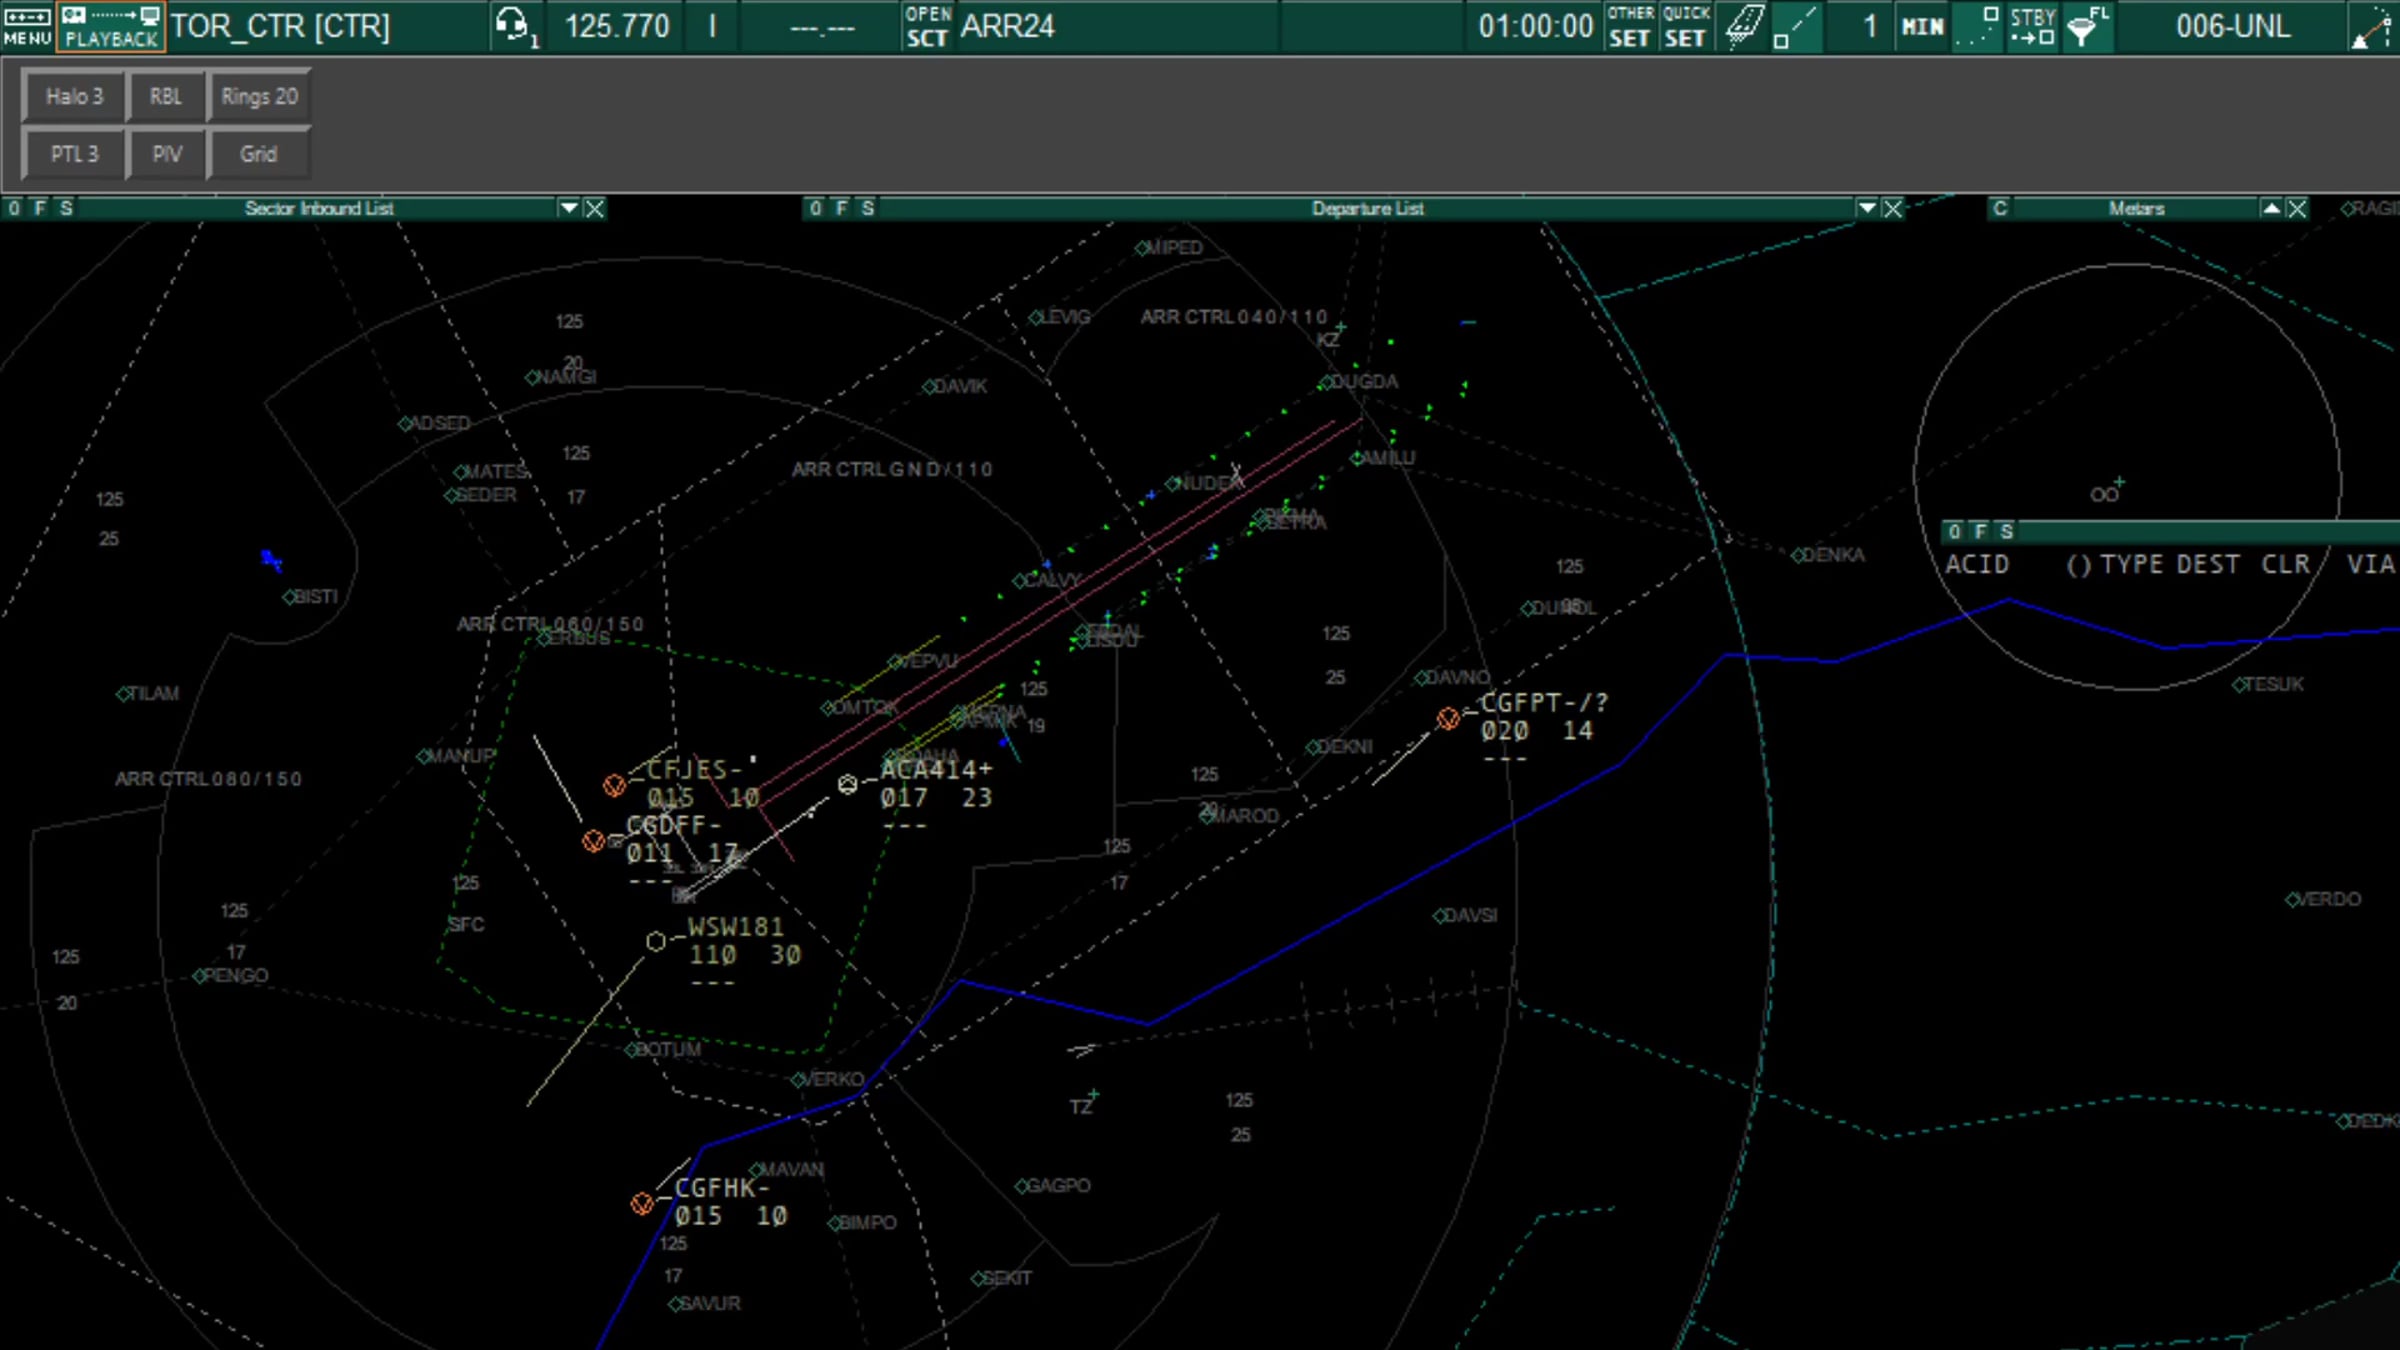The height and width of the screenshot is (1350, 2400).
Task: Click the STBY simulation mode icon
Action: click(2033, 26)
